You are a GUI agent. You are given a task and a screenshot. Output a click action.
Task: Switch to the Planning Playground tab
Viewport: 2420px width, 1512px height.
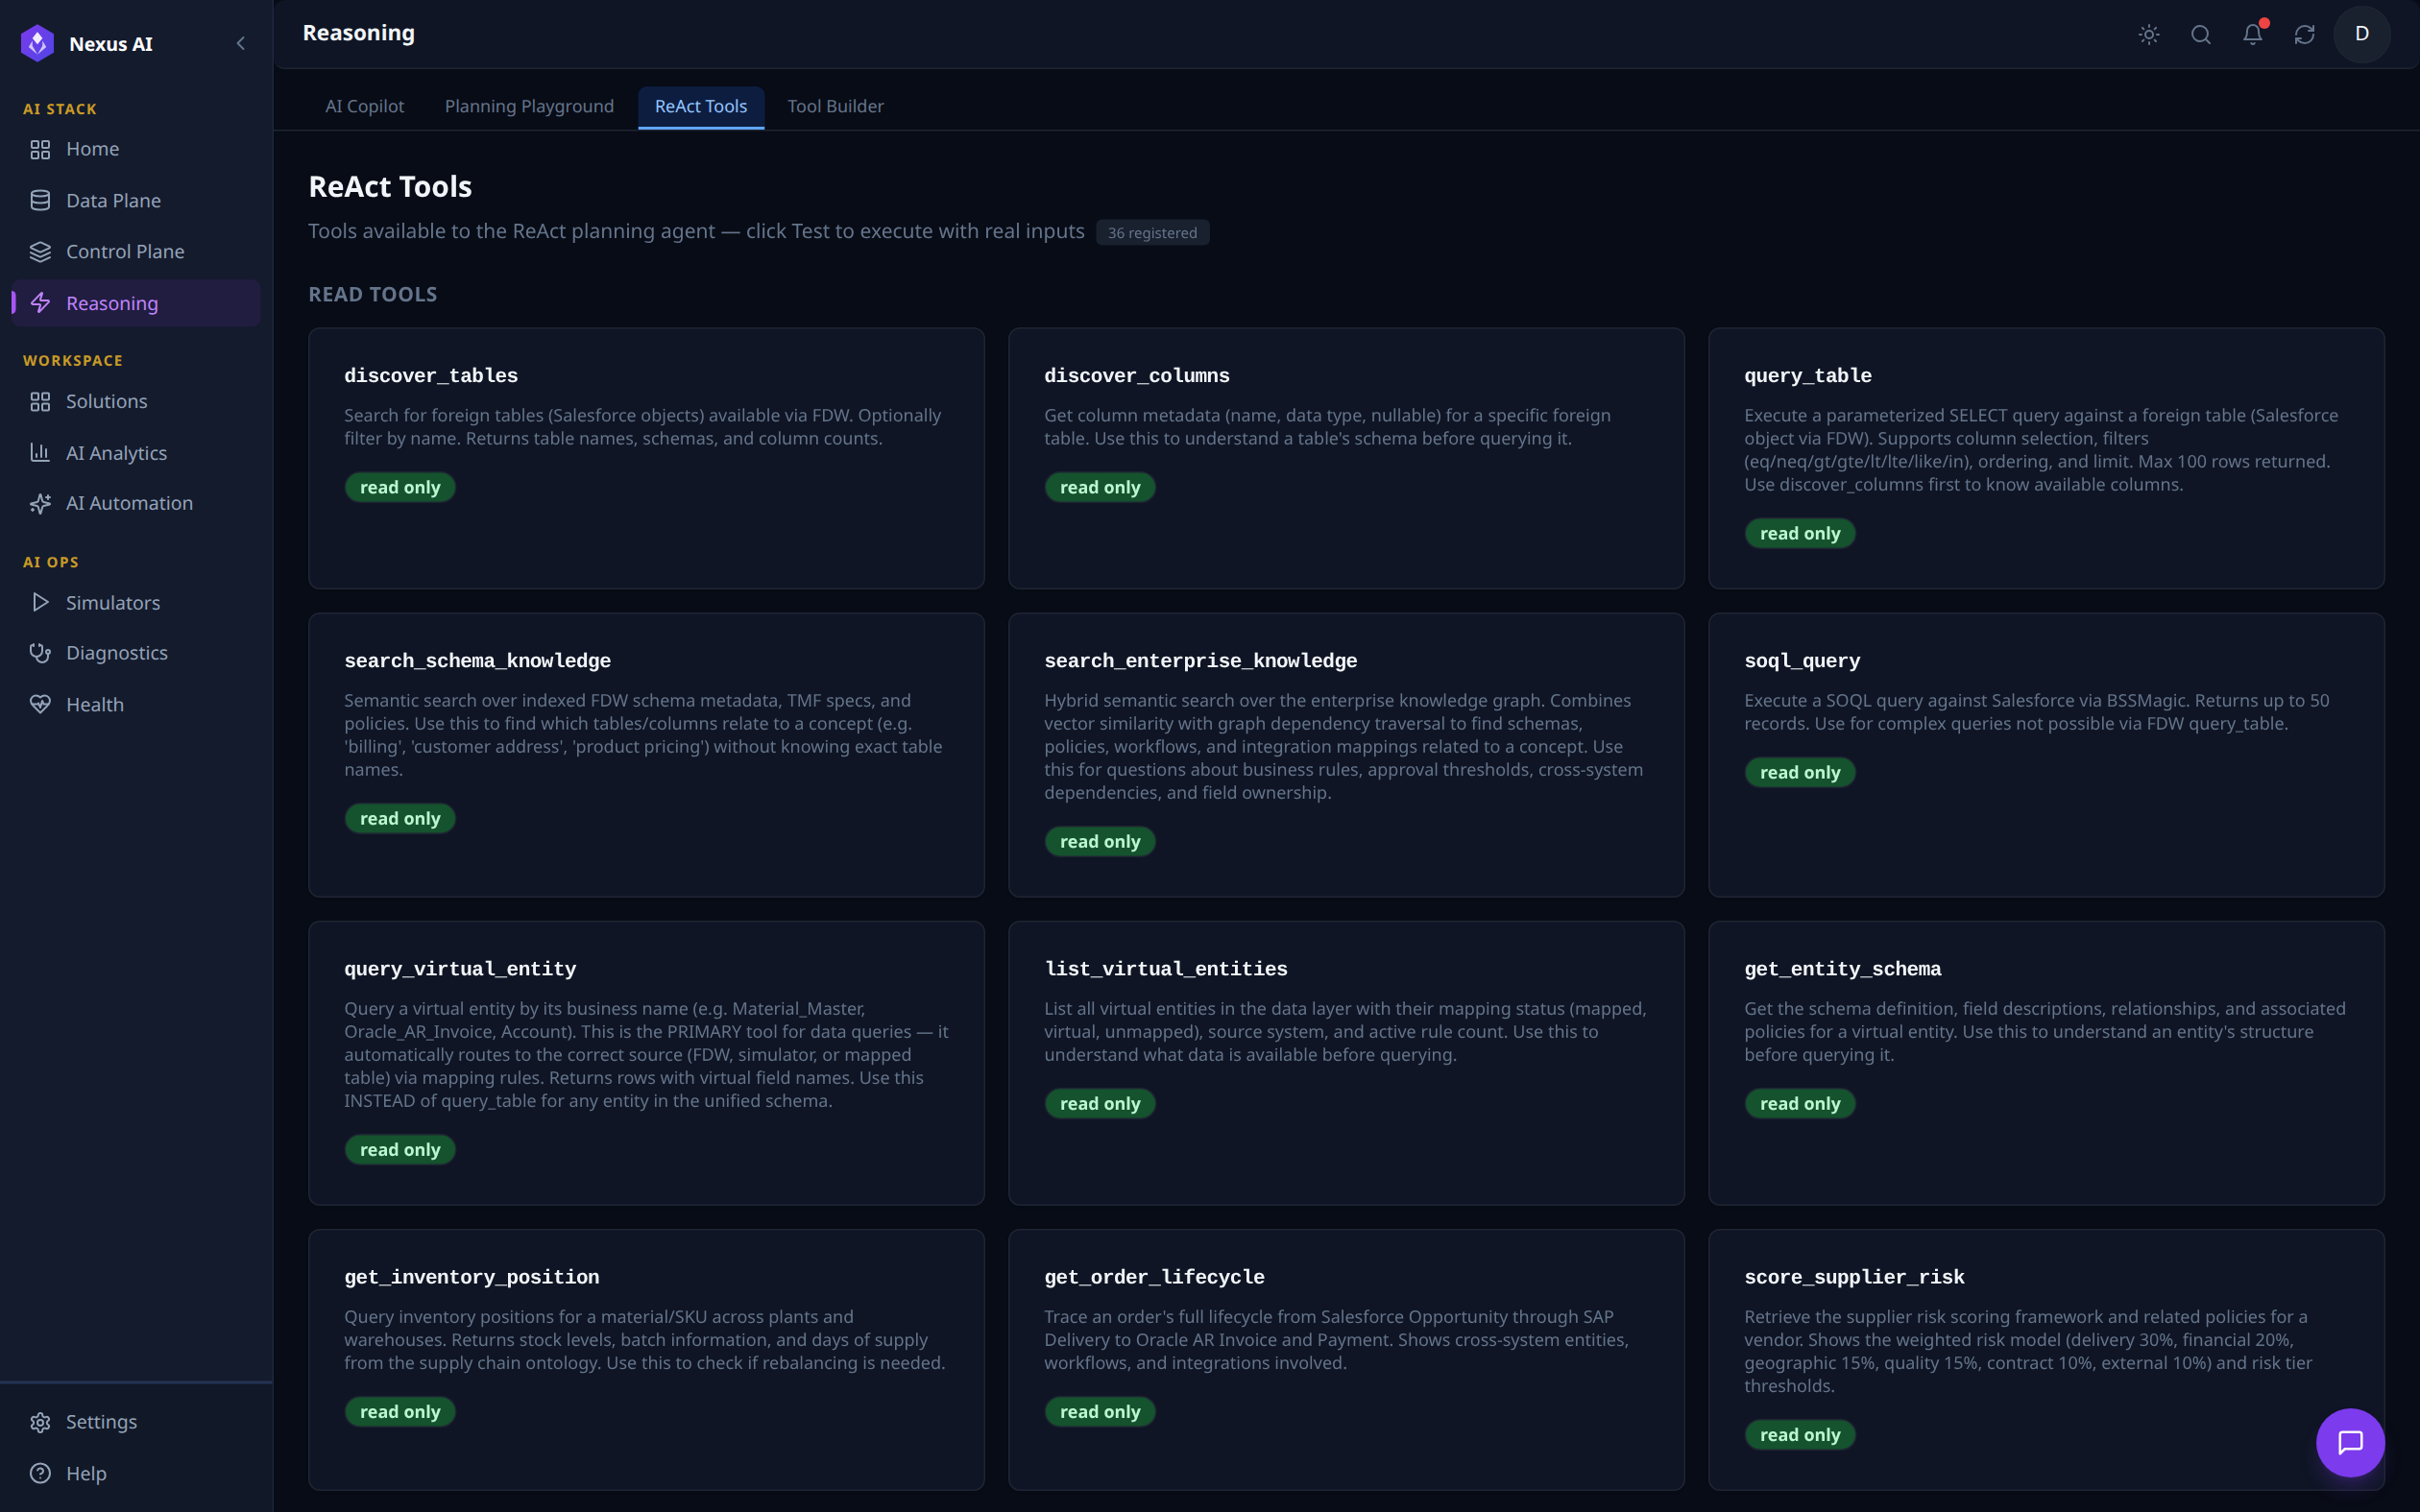(x=529, y=106)
